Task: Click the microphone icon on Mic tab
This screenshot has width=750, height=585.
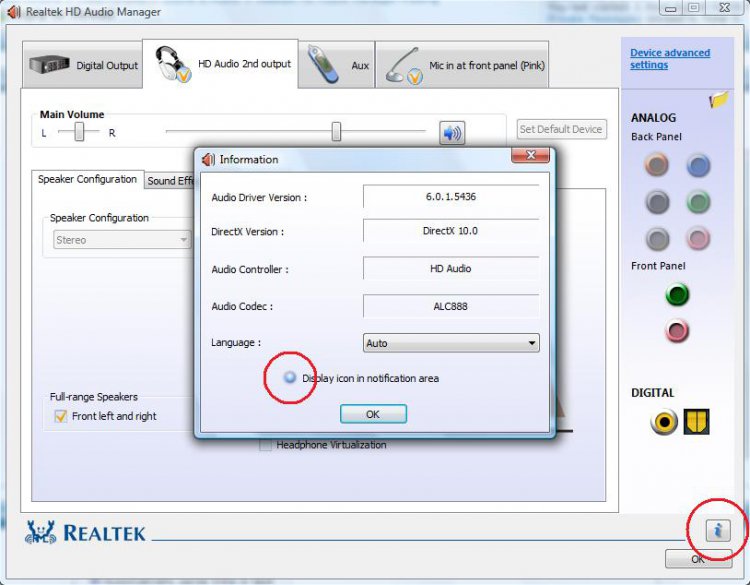Action: [404, 66]
